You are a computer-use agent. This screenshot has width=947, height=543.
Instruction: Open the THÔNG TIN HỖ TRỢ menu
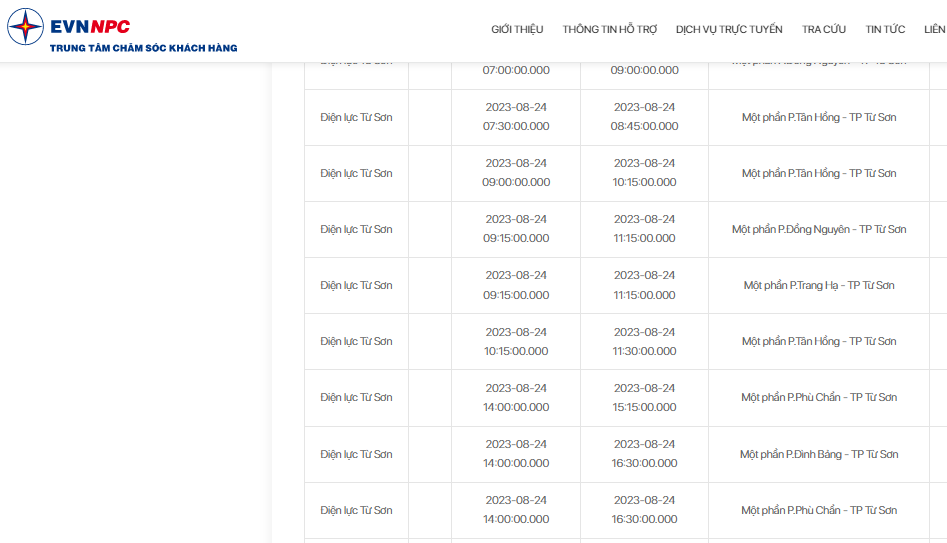pos(609,29)
